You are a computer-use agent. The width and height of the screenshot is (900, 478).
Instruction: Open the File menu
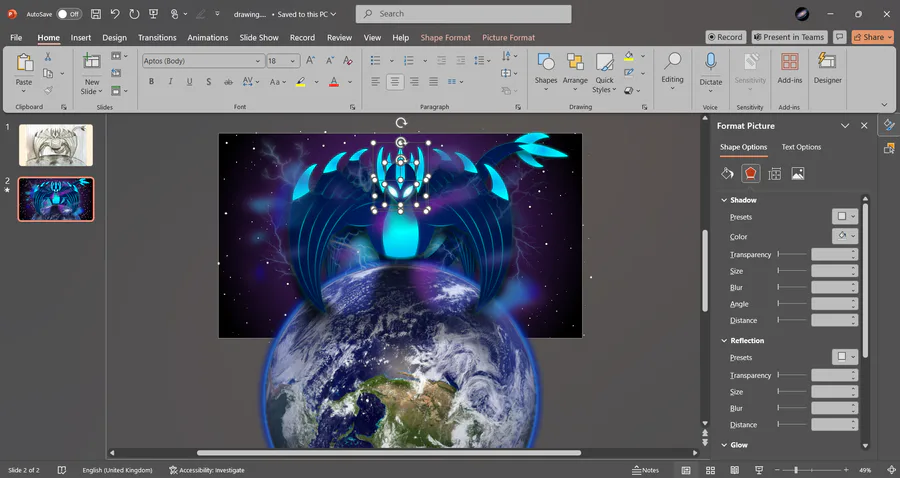pos(16,38)
